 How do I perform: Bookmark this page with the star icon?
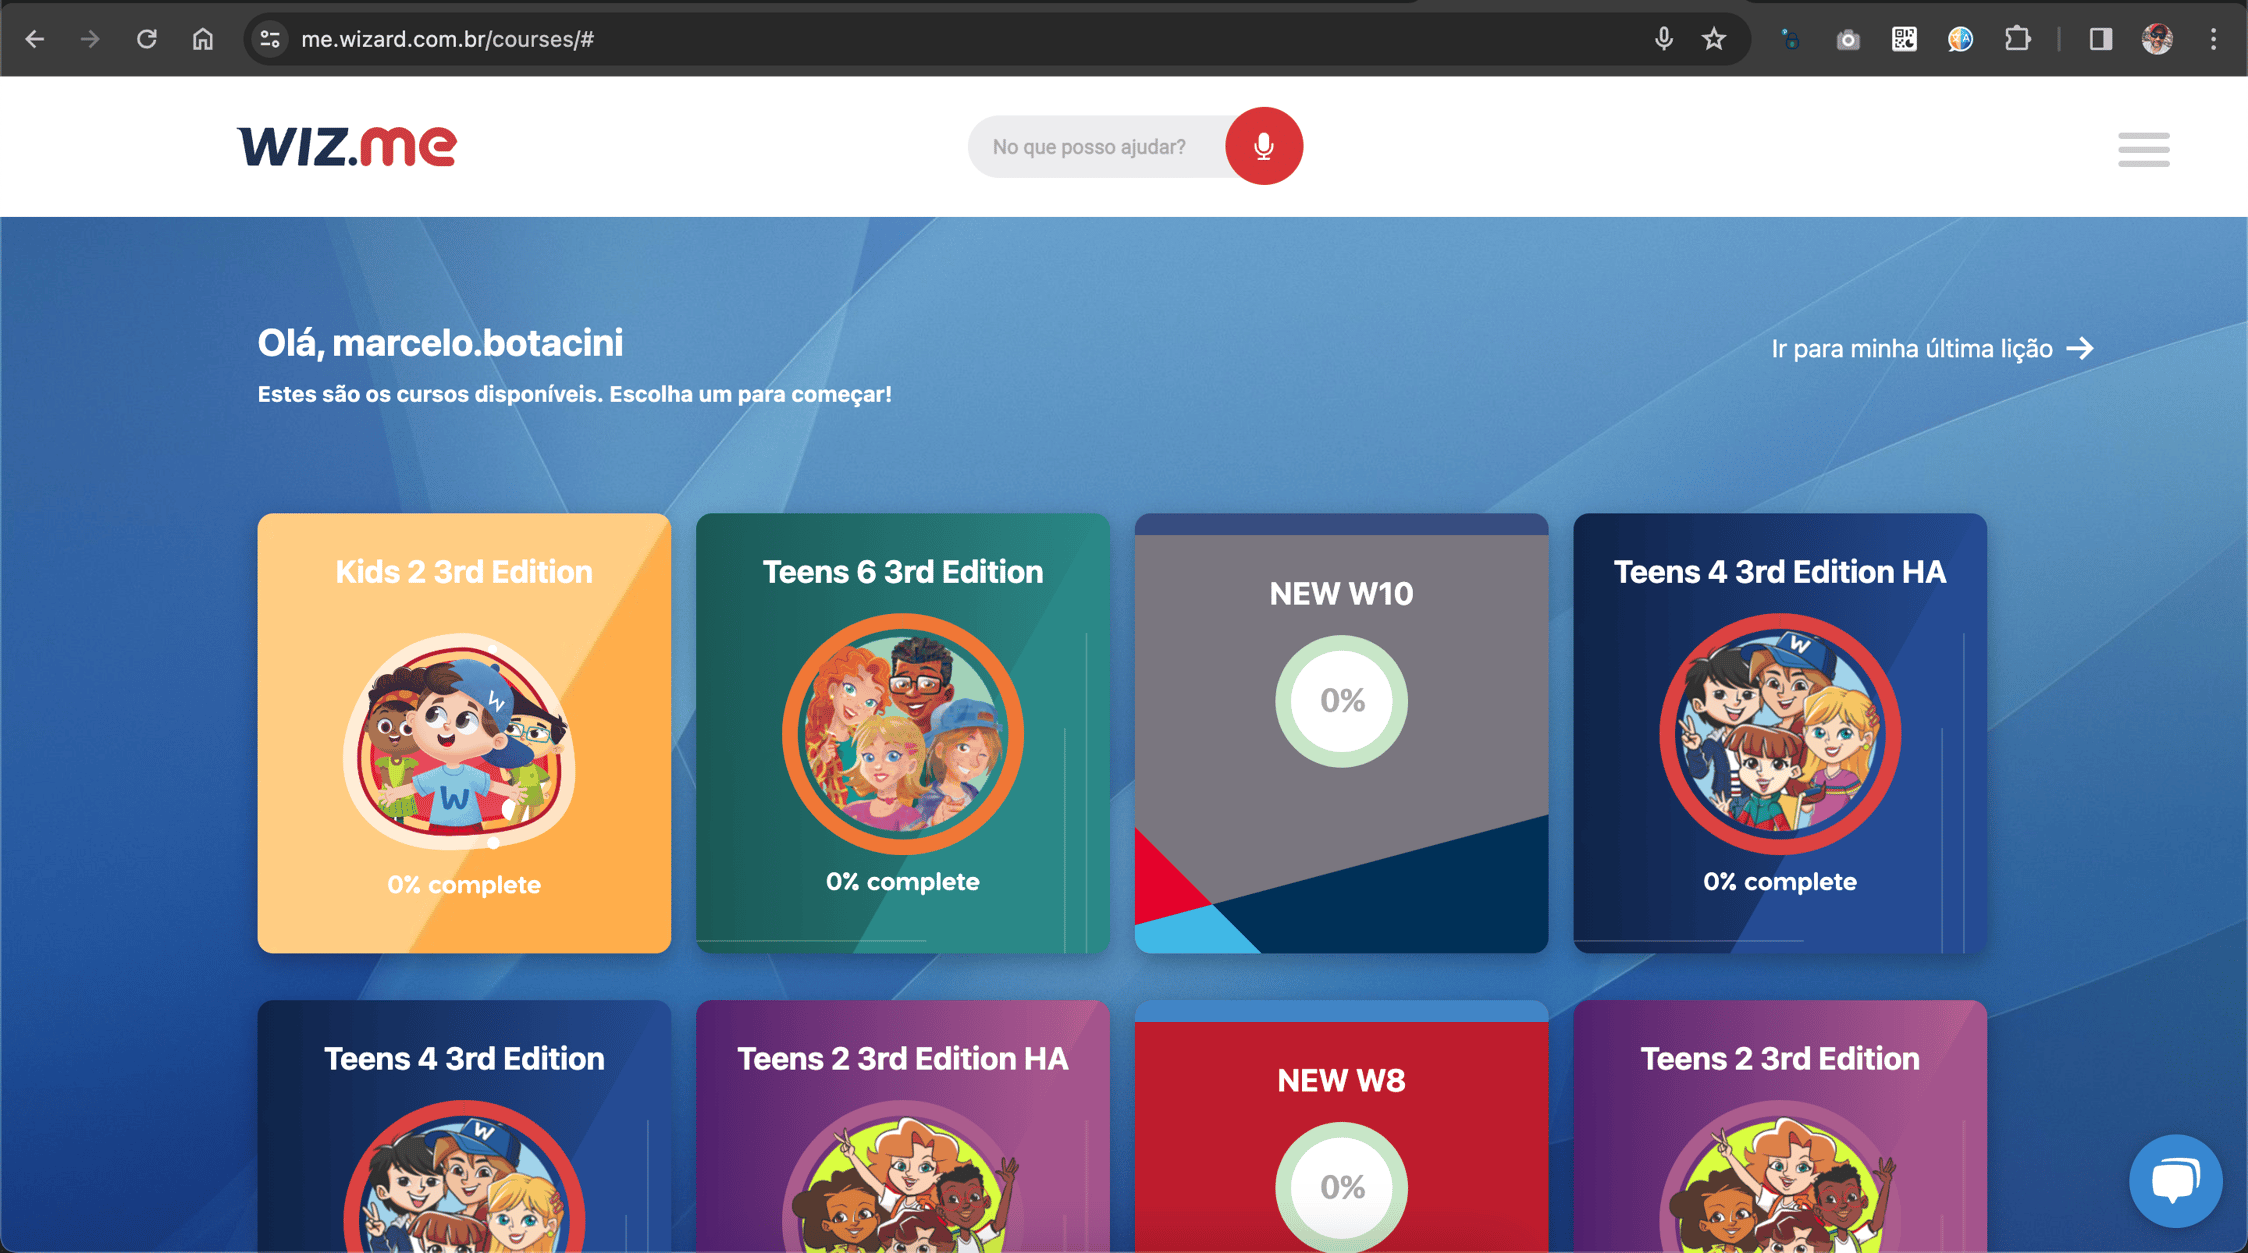click(1714, 39)
